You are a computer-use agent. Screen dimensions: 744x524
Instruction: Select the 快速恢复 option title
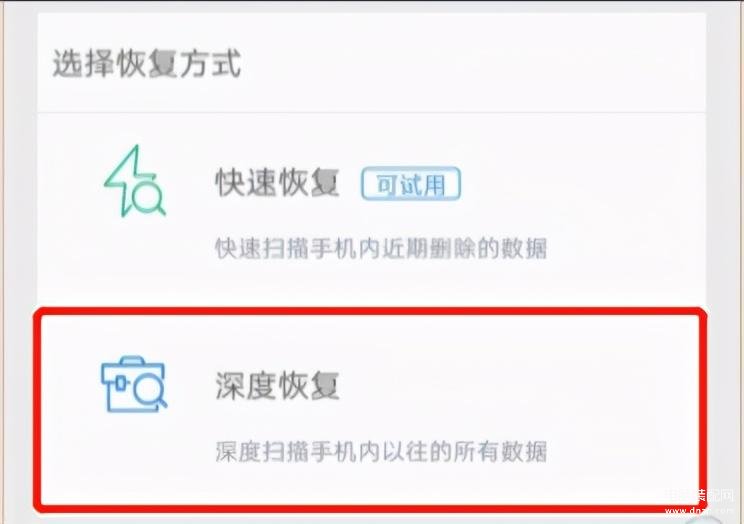click(278, 183)
